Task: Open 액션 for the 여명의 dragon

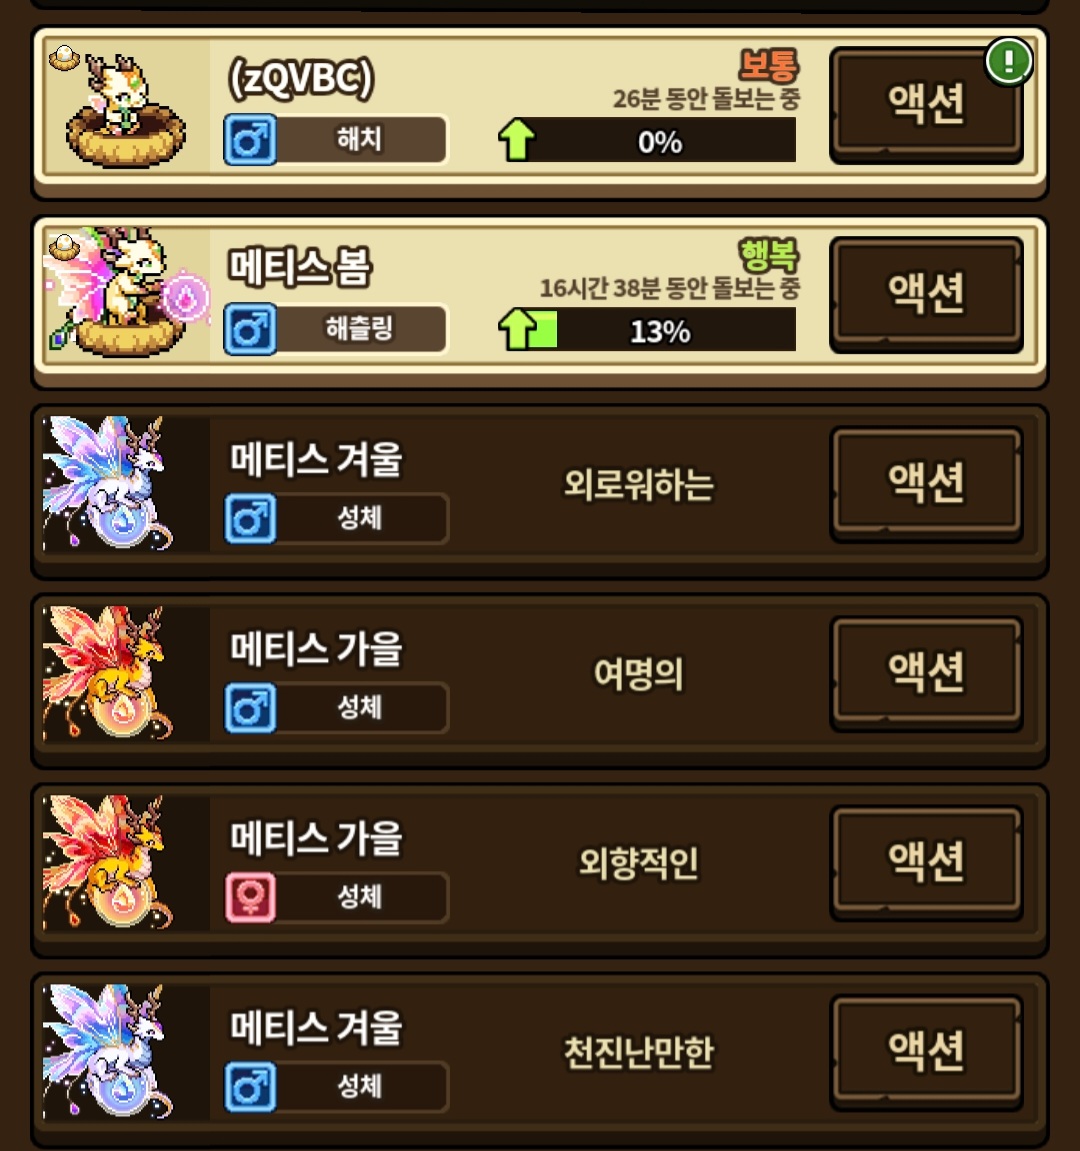Action: [926, 673]
